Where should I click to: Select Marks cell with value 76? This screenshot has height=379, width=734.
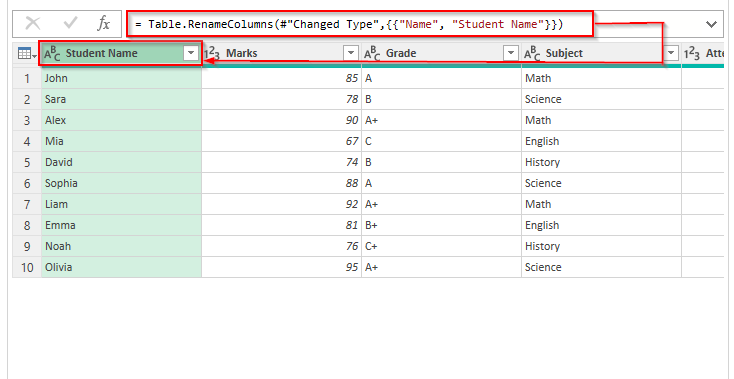coord(281,246)
